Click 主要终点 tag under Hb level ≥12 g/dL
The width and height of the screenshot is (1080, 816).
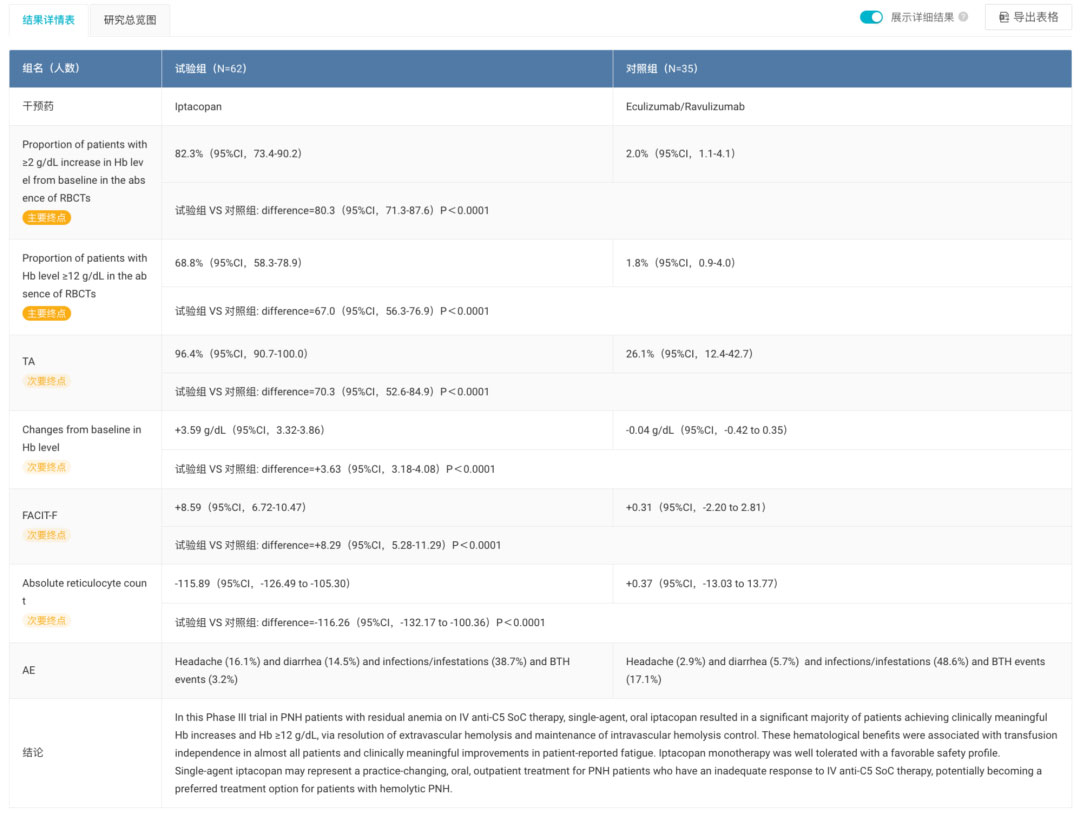point(47,314)
